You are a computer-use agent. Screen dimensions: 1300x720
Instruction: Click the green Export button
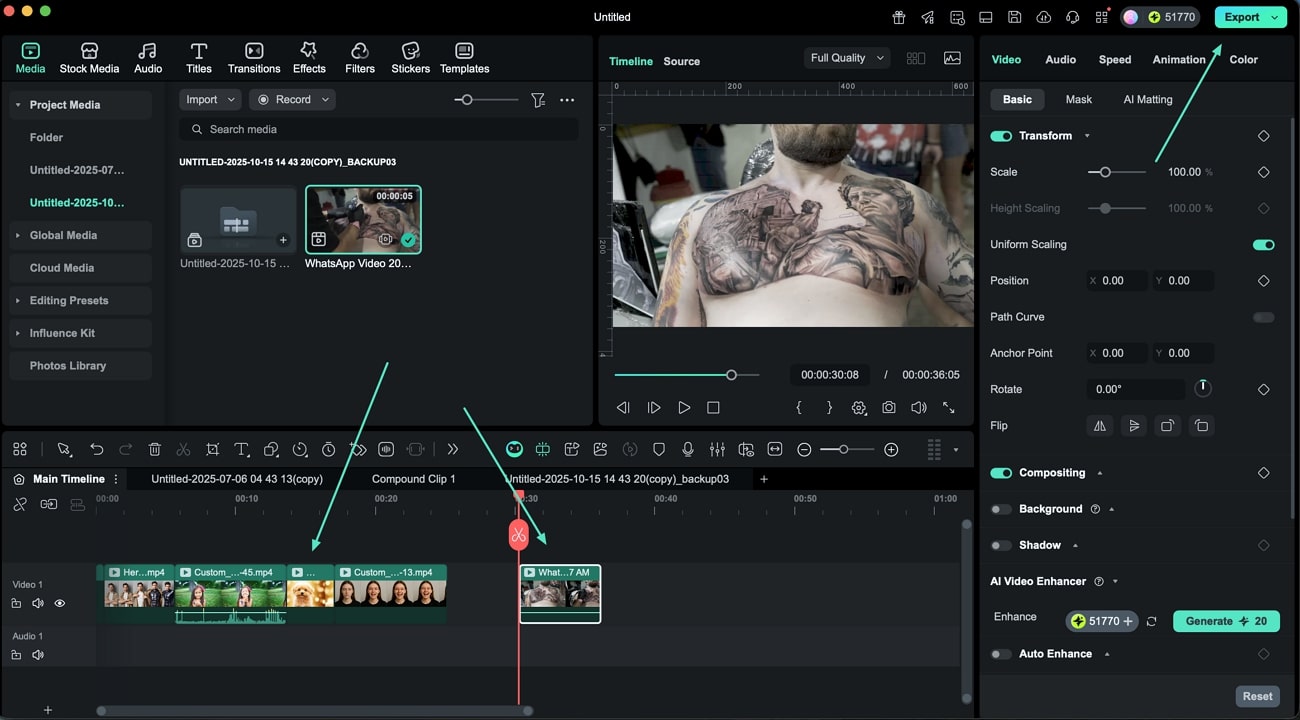point(1243,16)
